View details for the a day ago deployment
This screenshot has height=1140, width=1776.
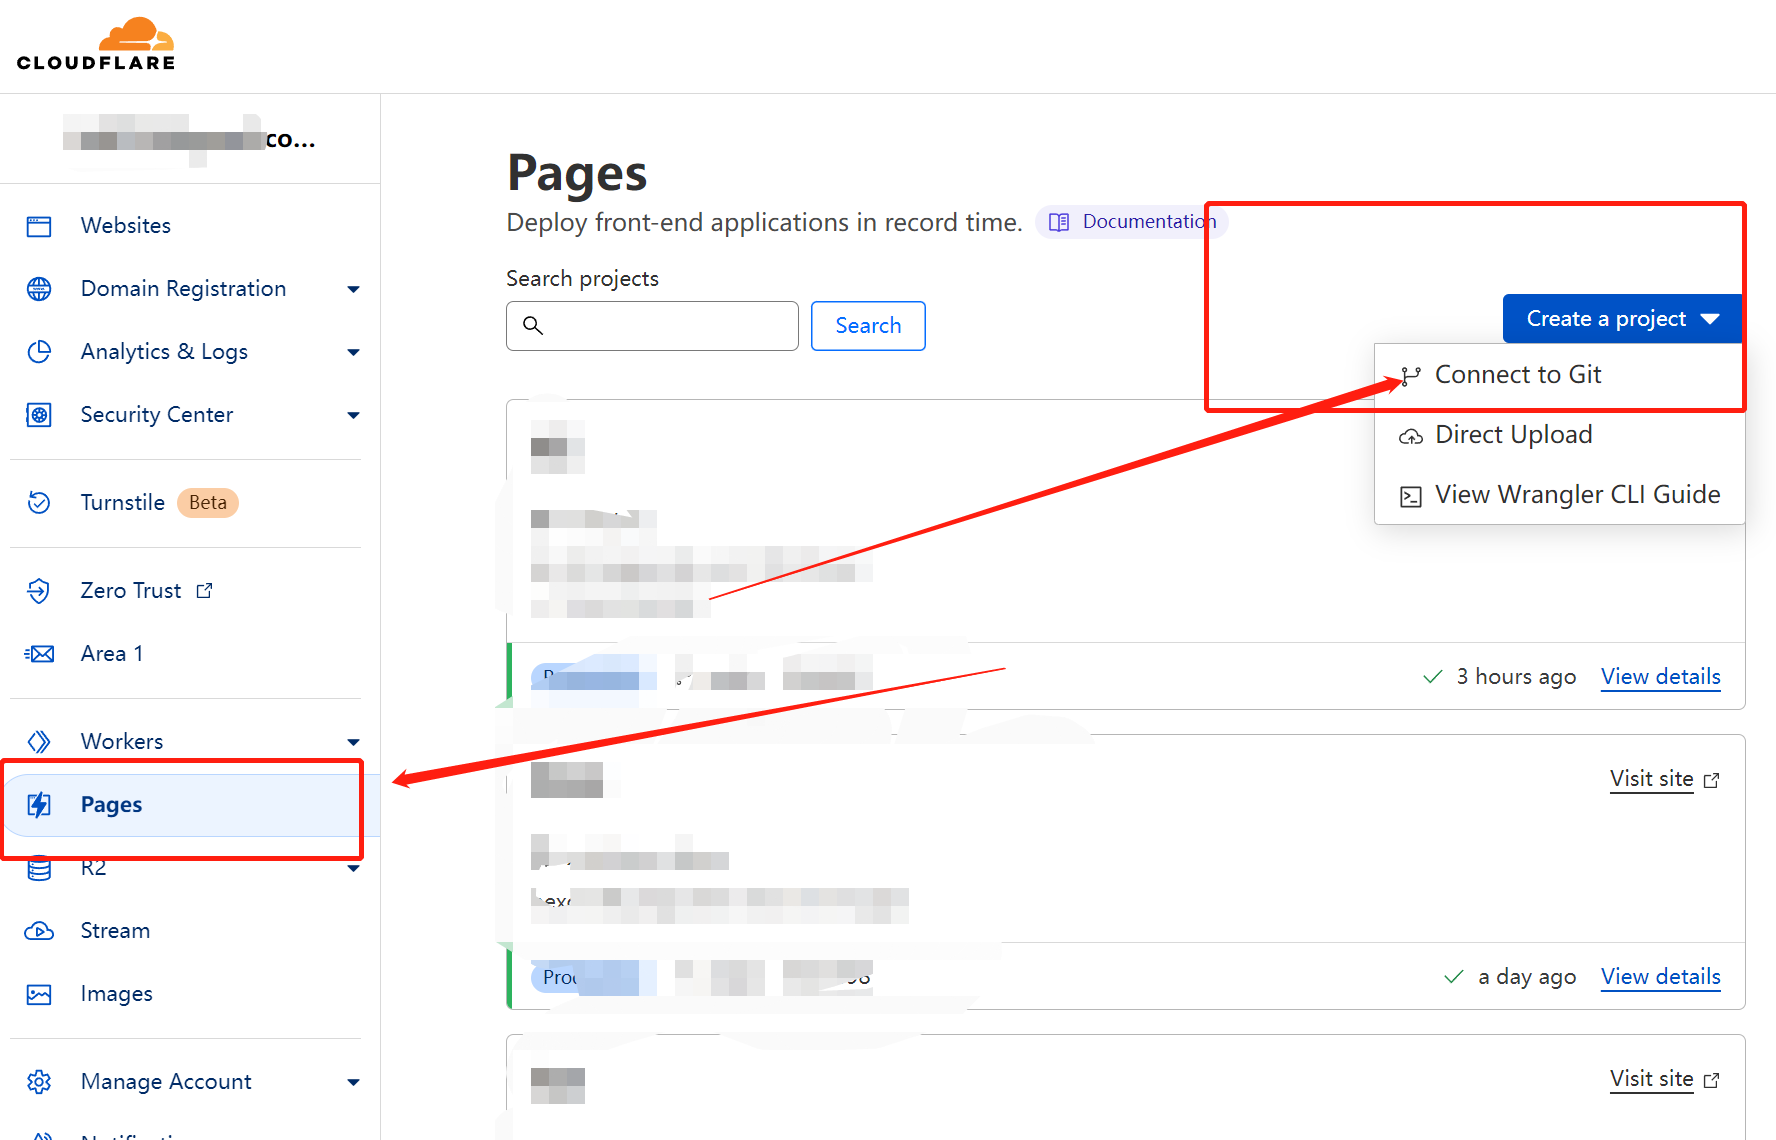coord(1661,977)
